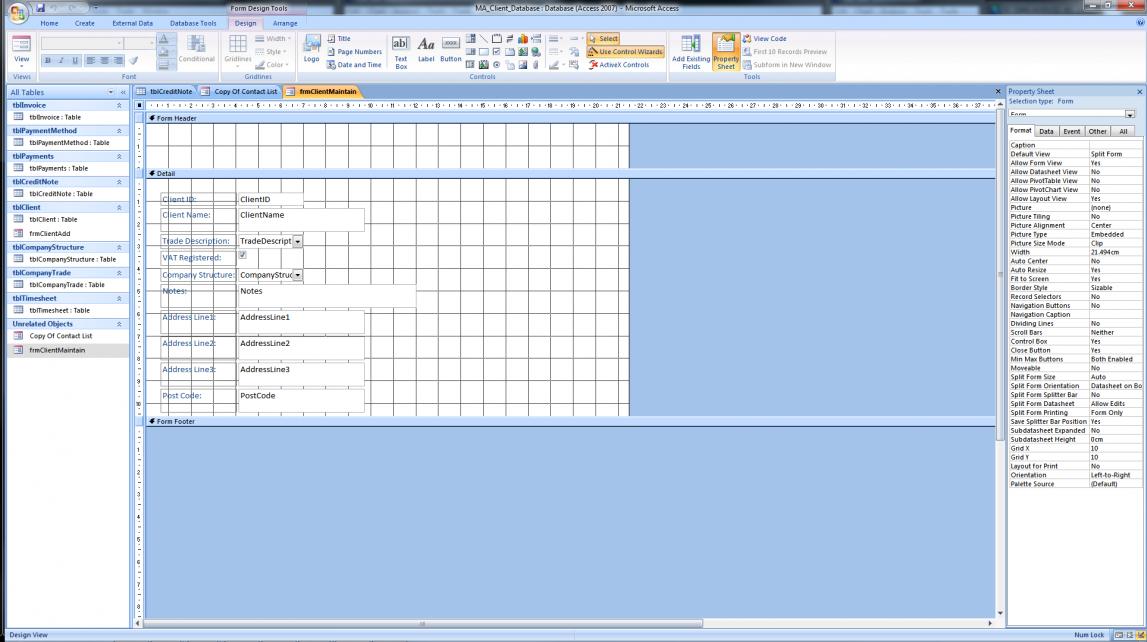Screen dimensions: 1147x642
Task: Click the View button in Views group
Action: pos(21,50)
